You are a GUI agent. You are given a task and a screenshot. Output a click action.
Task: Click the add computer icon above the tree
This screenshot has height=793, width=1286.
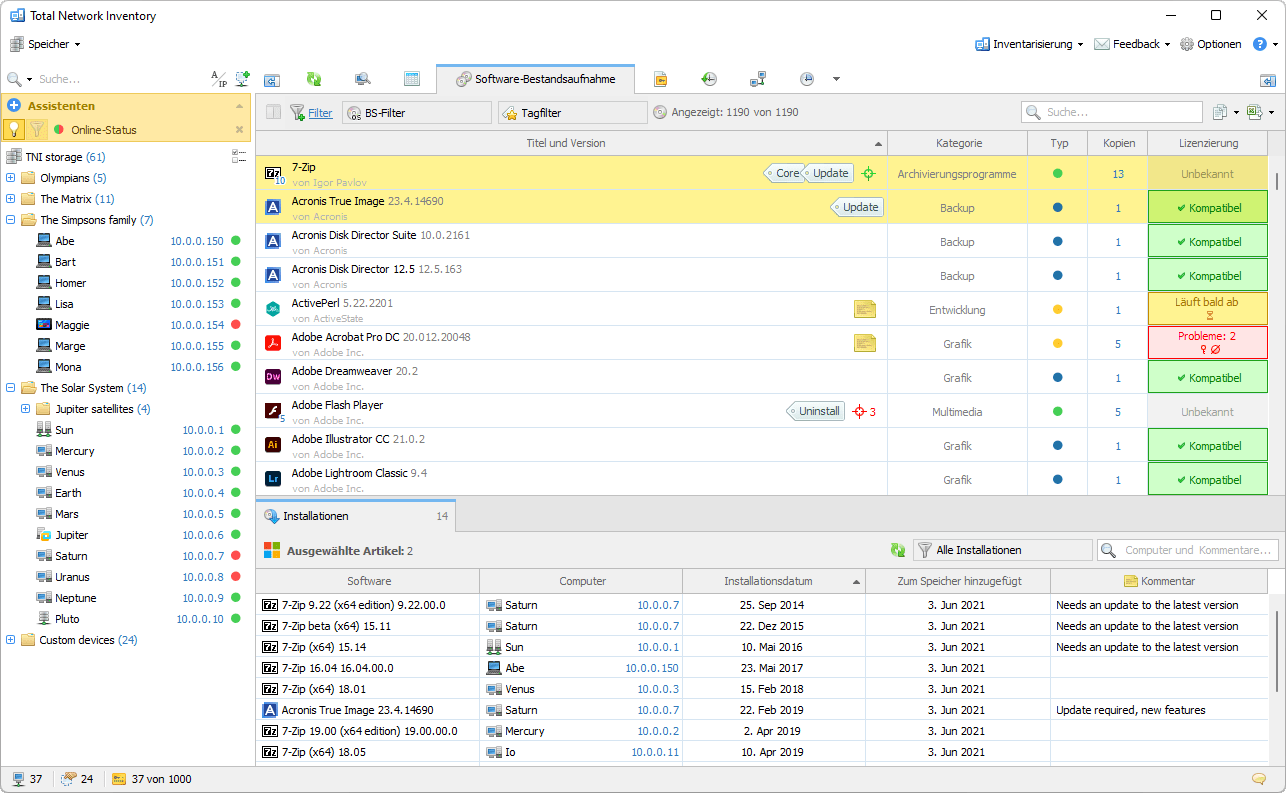pyautogui.click(x=243, y=79)
